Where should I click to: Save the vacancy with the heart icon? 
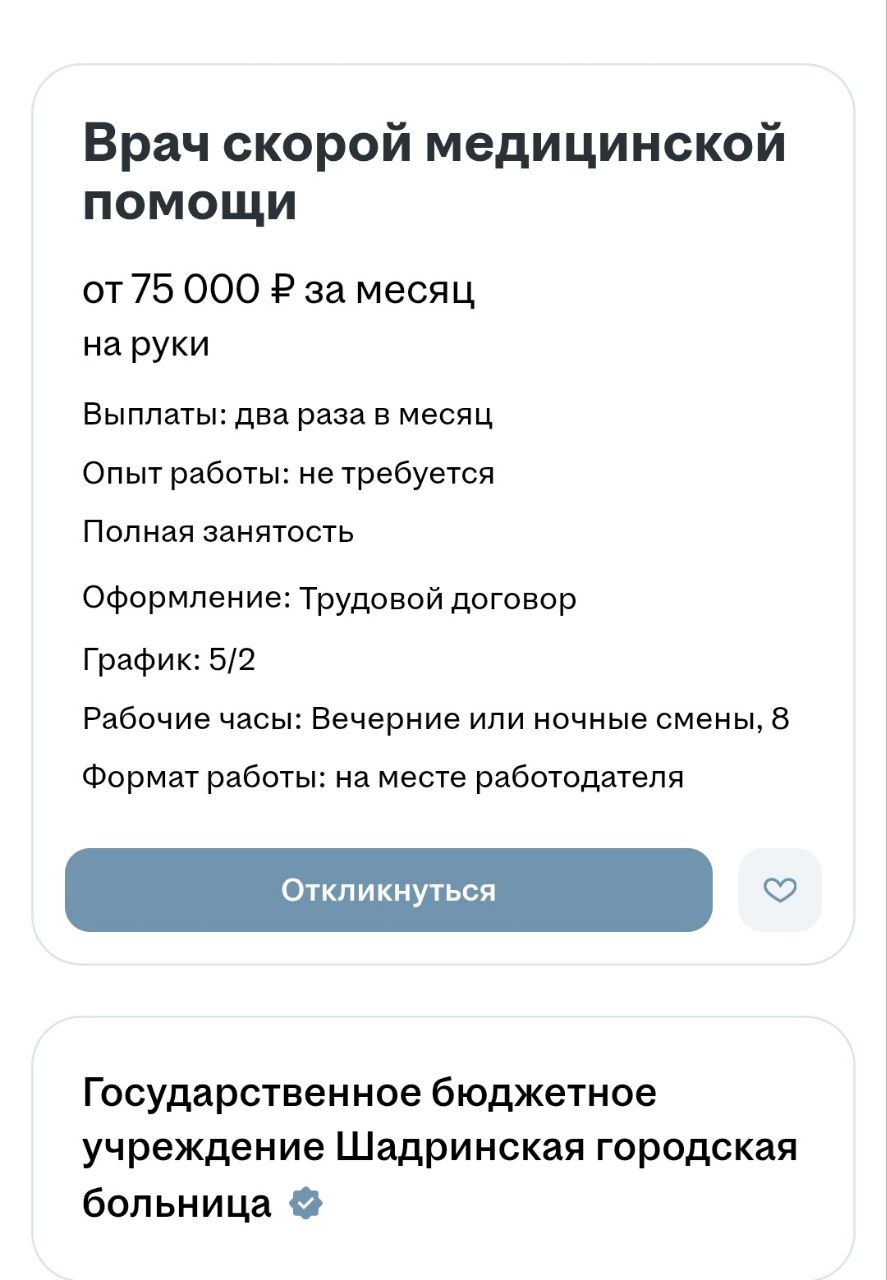(x=780, y=890)
